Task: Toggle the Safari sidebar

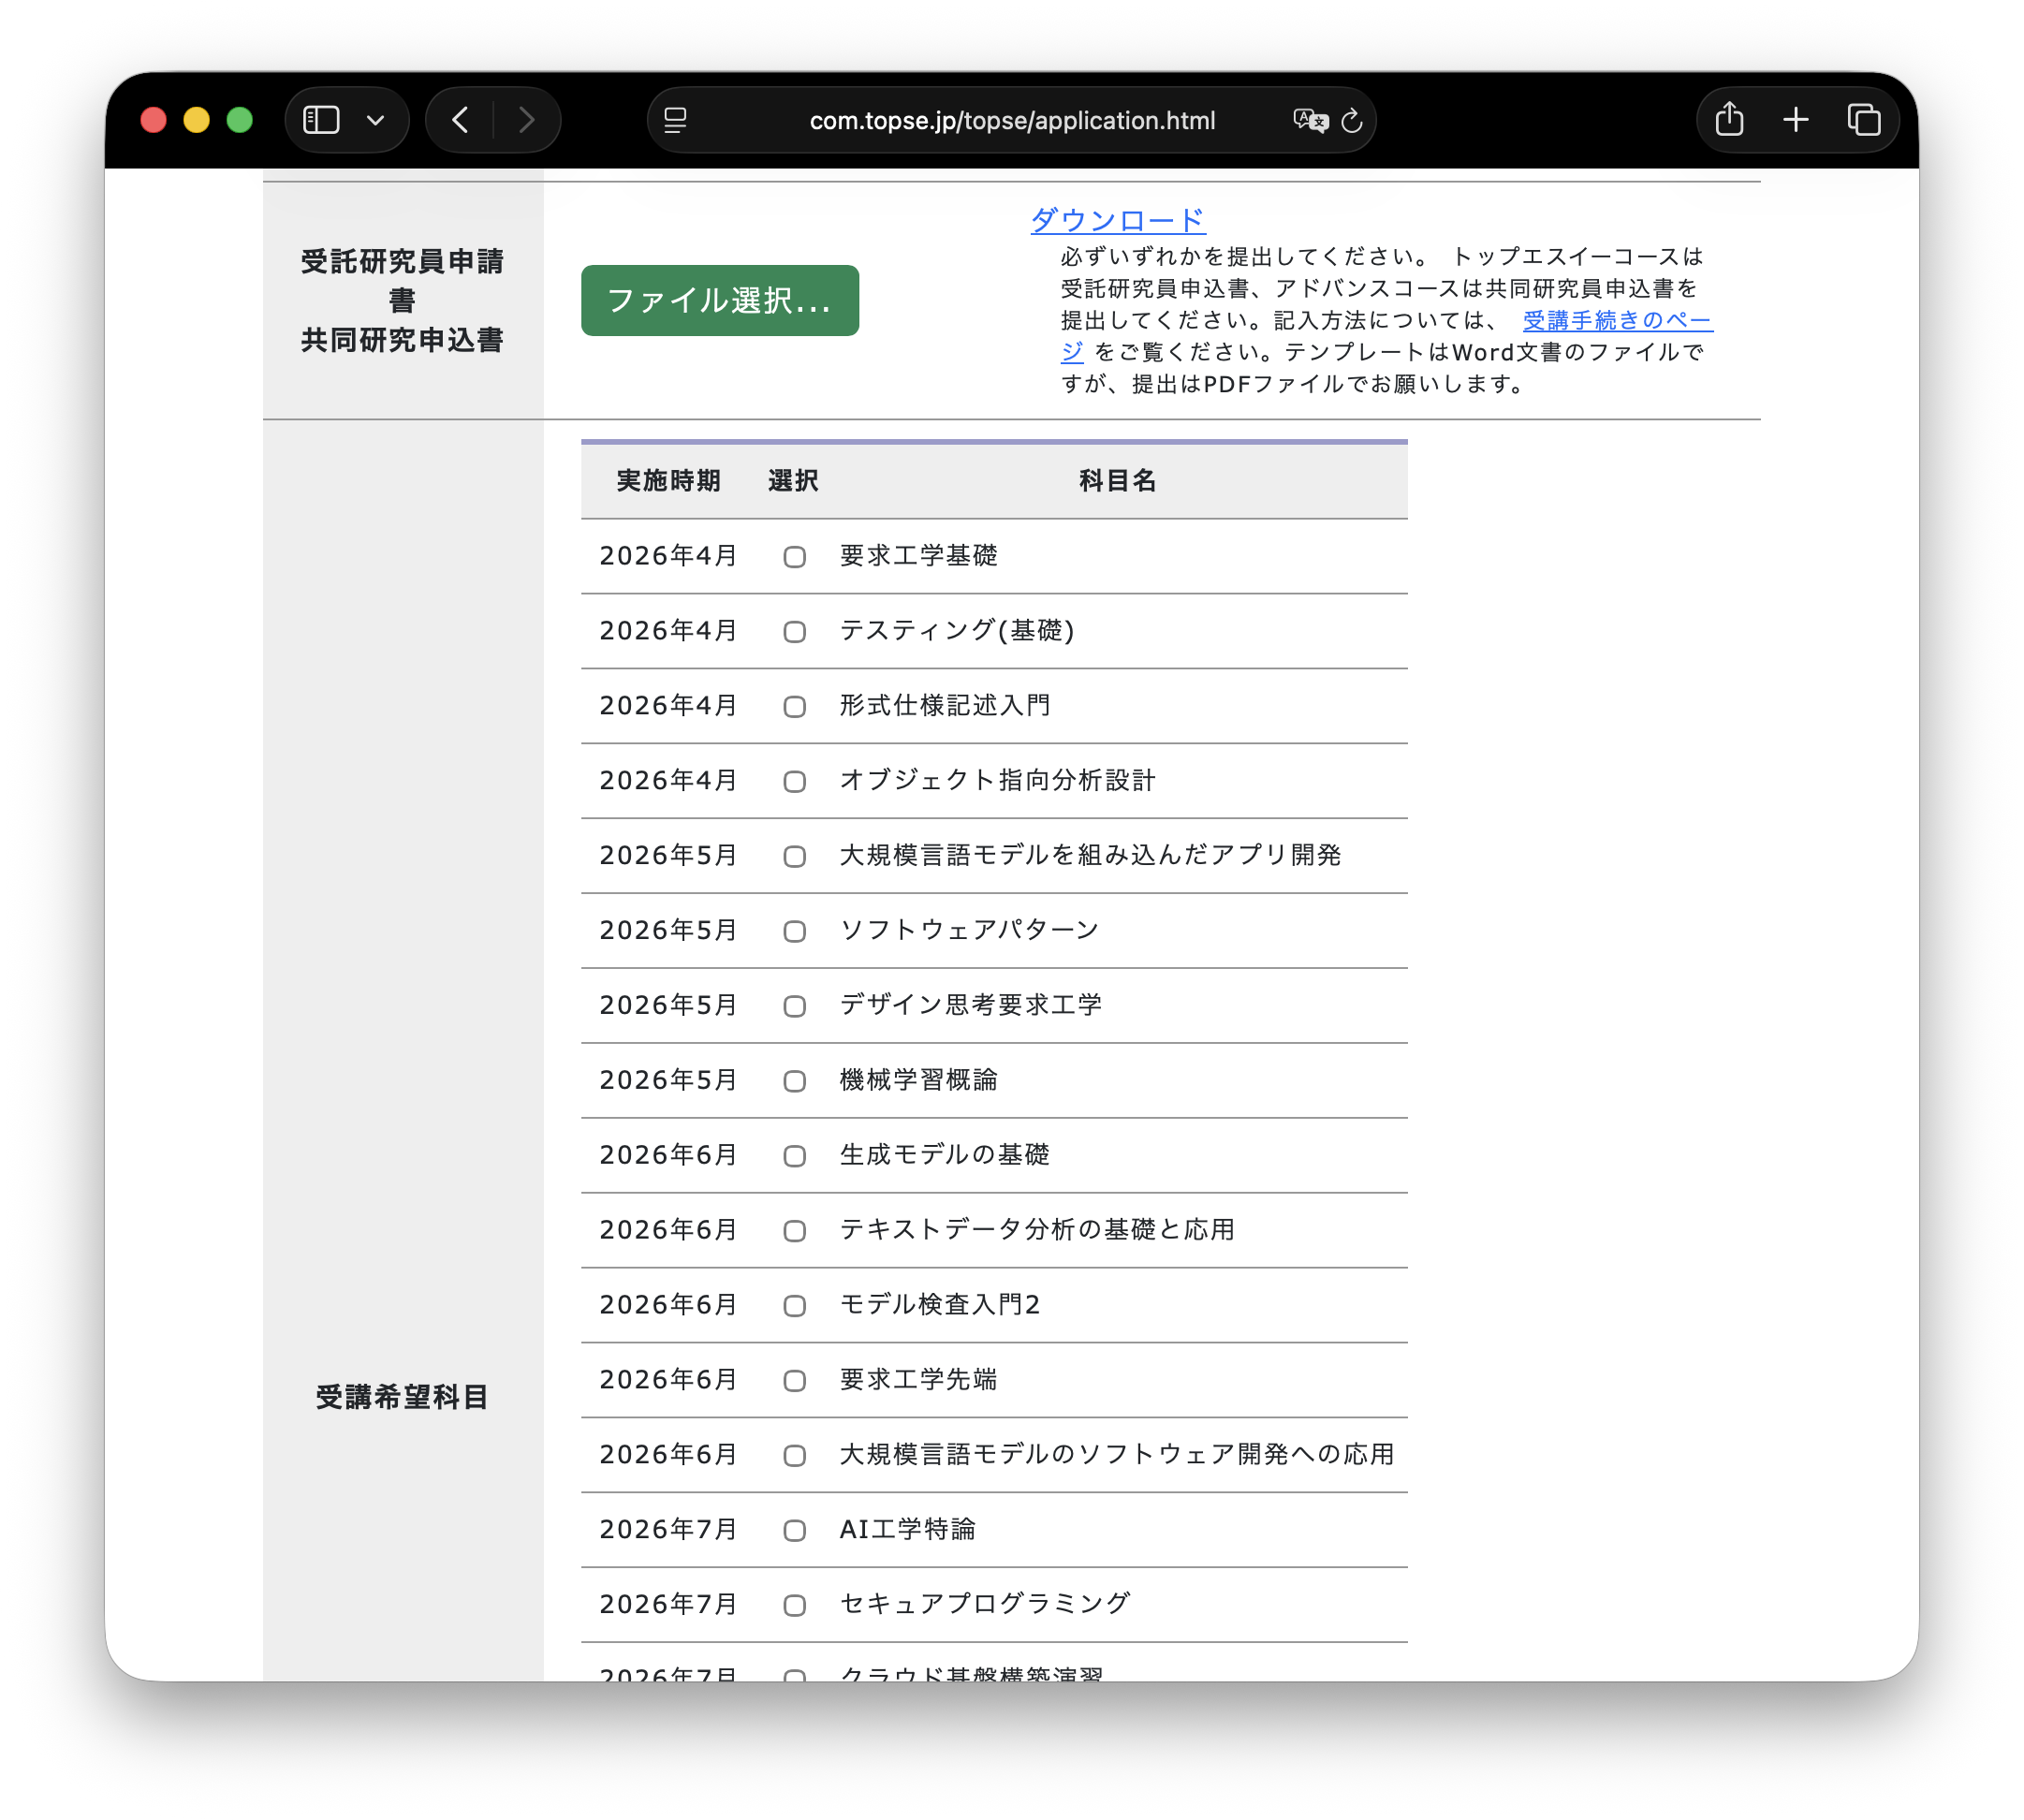Action: point(321,119)
